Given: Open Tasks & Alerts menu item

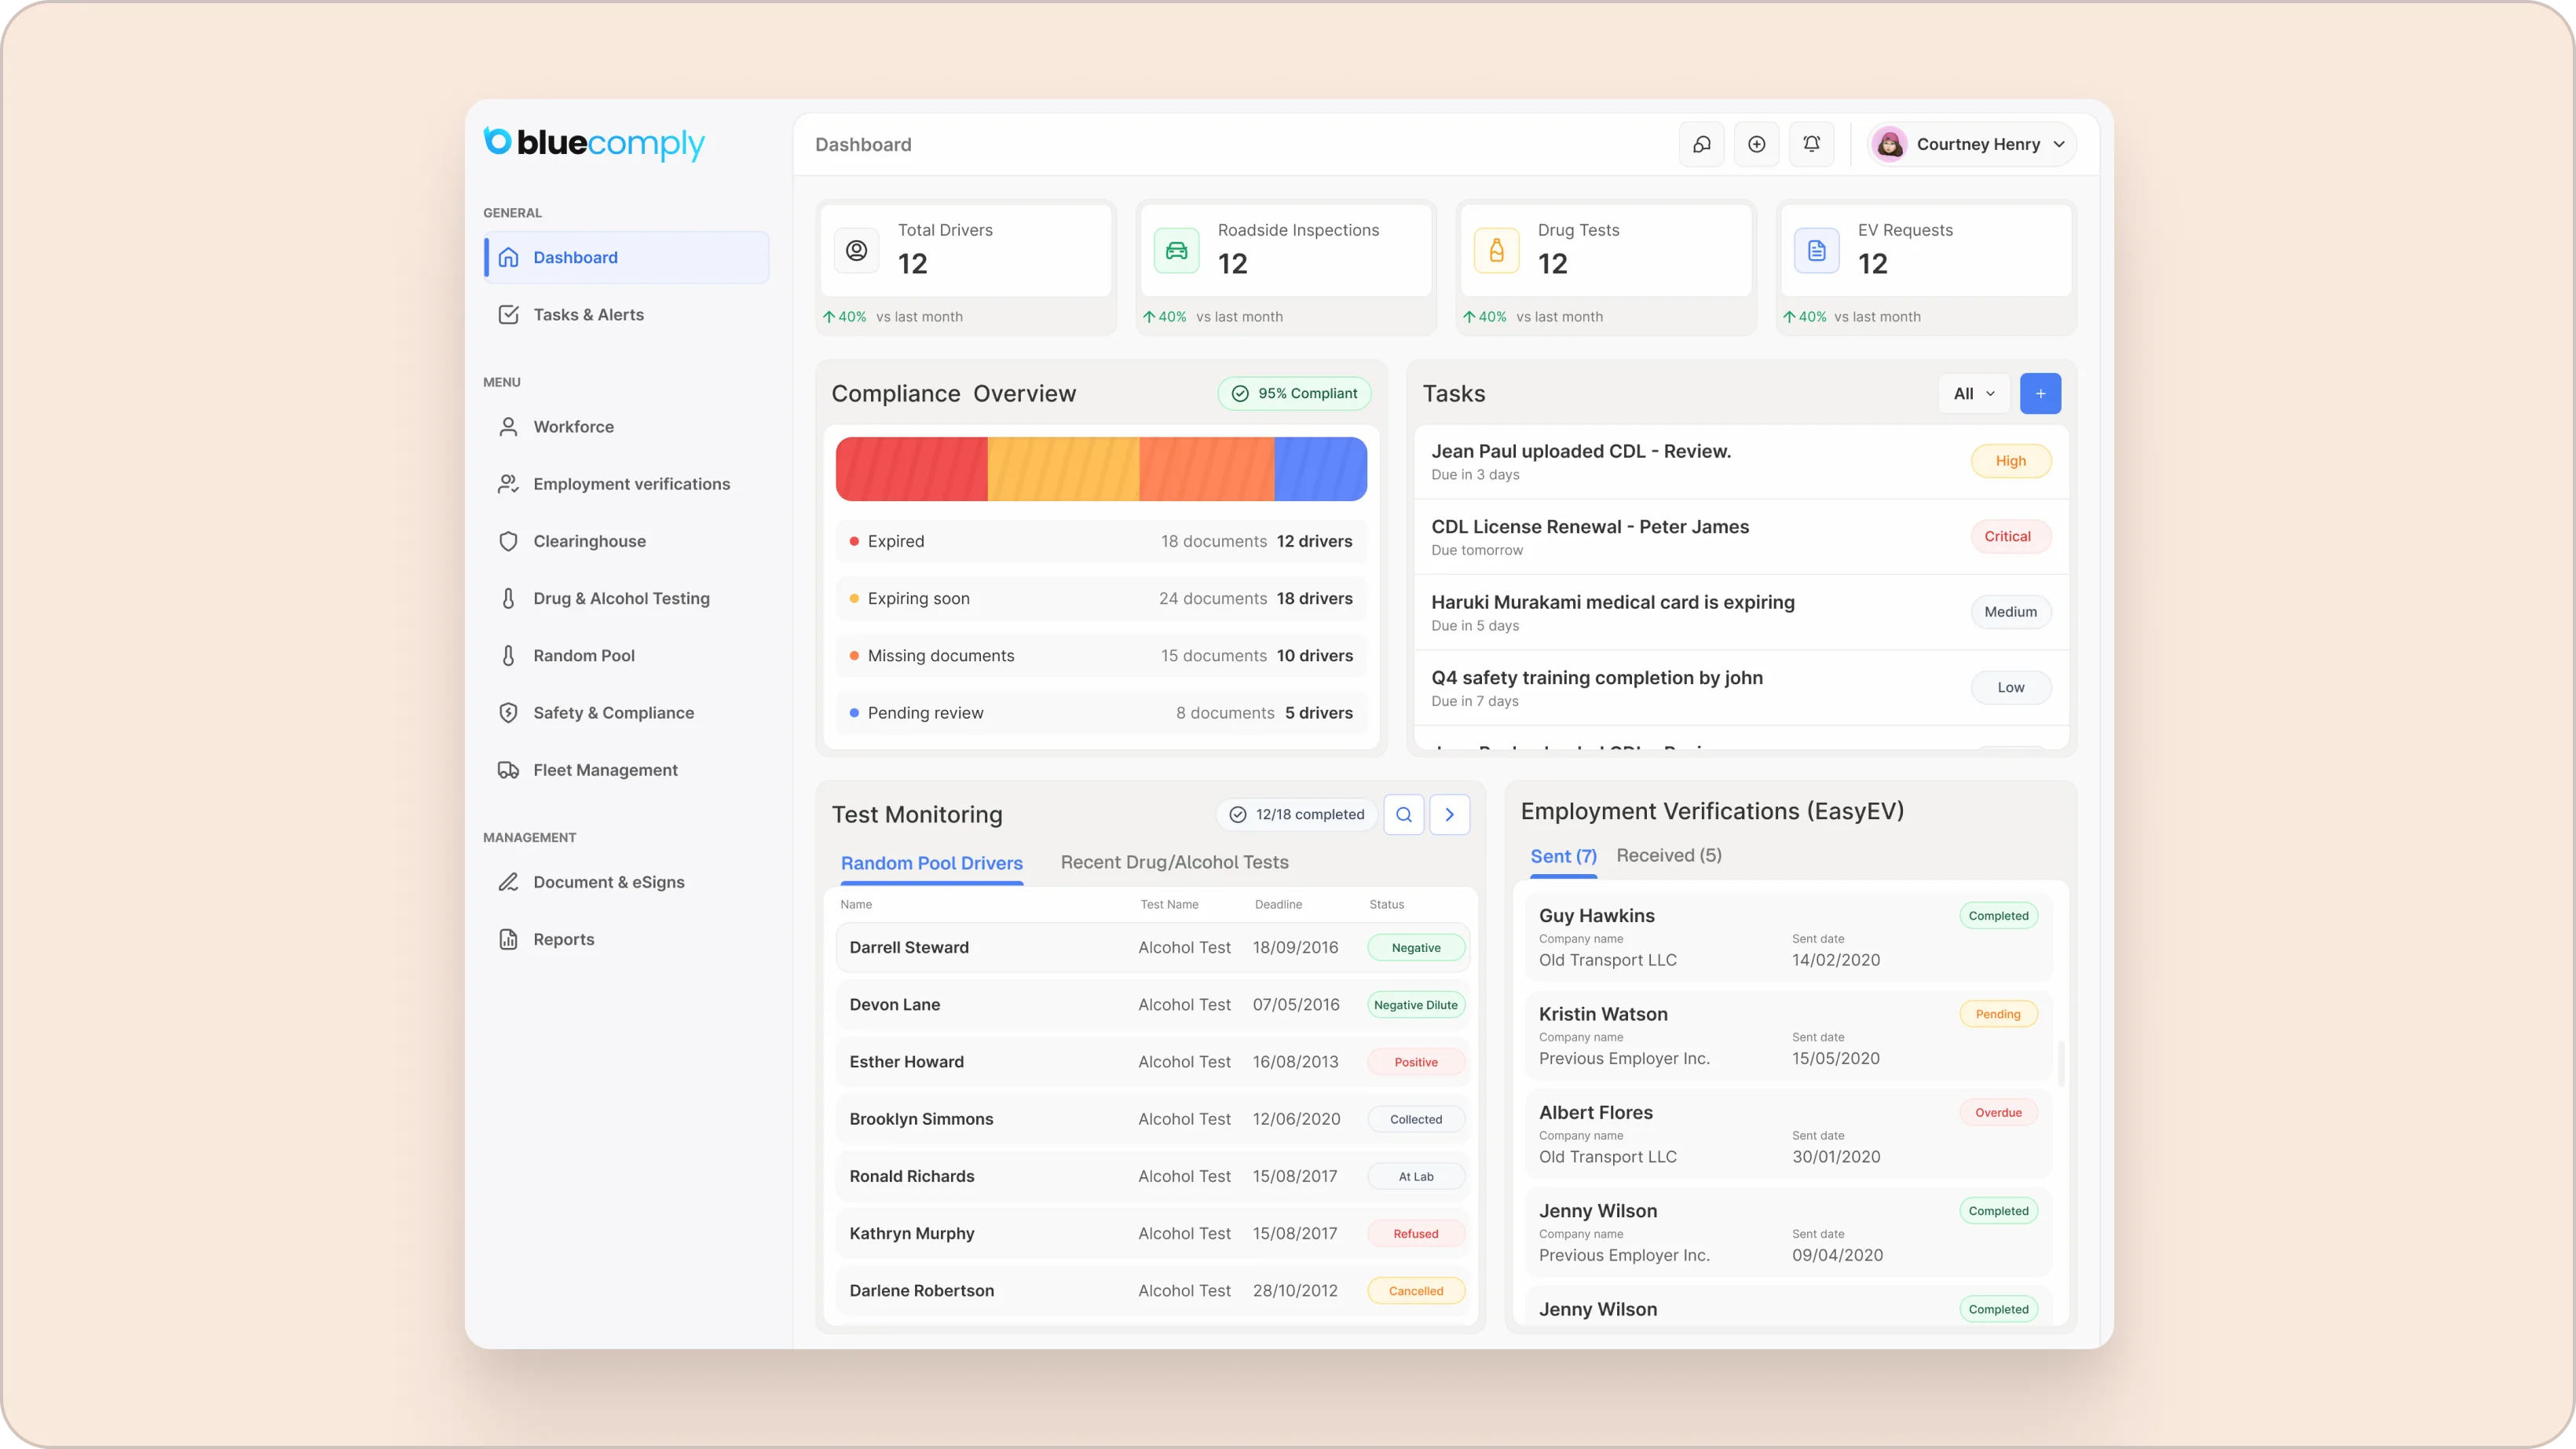Looking at the screenshot, I should point(626,314).
